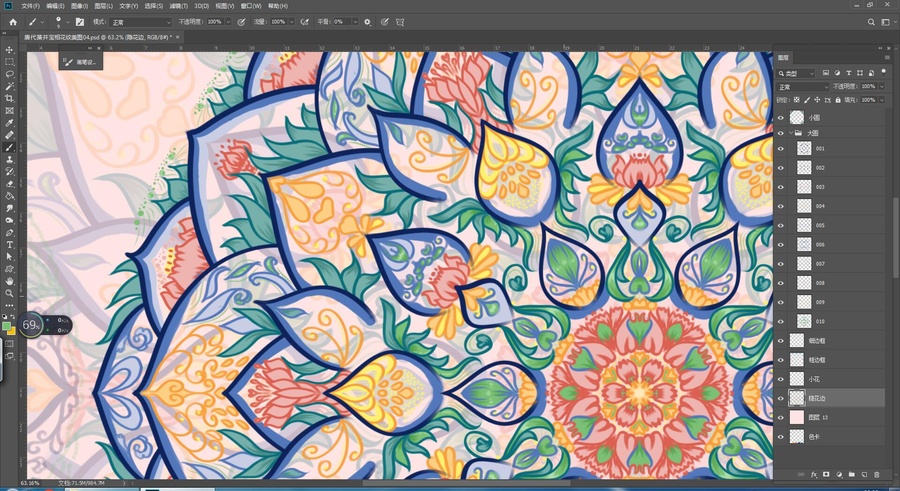Open the 文件(F) menu
This screenshot has height=491, width=900.
pyautogui.click(x=30, y=6)
